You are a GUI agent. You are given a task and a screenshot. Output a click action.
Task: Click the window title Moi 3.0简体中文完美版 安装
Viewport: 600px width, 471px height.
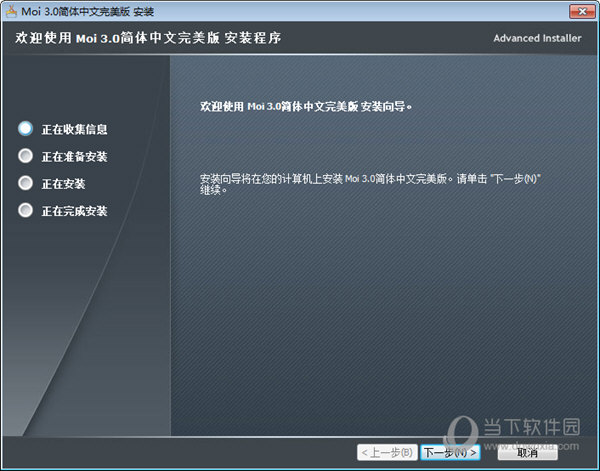88,12
